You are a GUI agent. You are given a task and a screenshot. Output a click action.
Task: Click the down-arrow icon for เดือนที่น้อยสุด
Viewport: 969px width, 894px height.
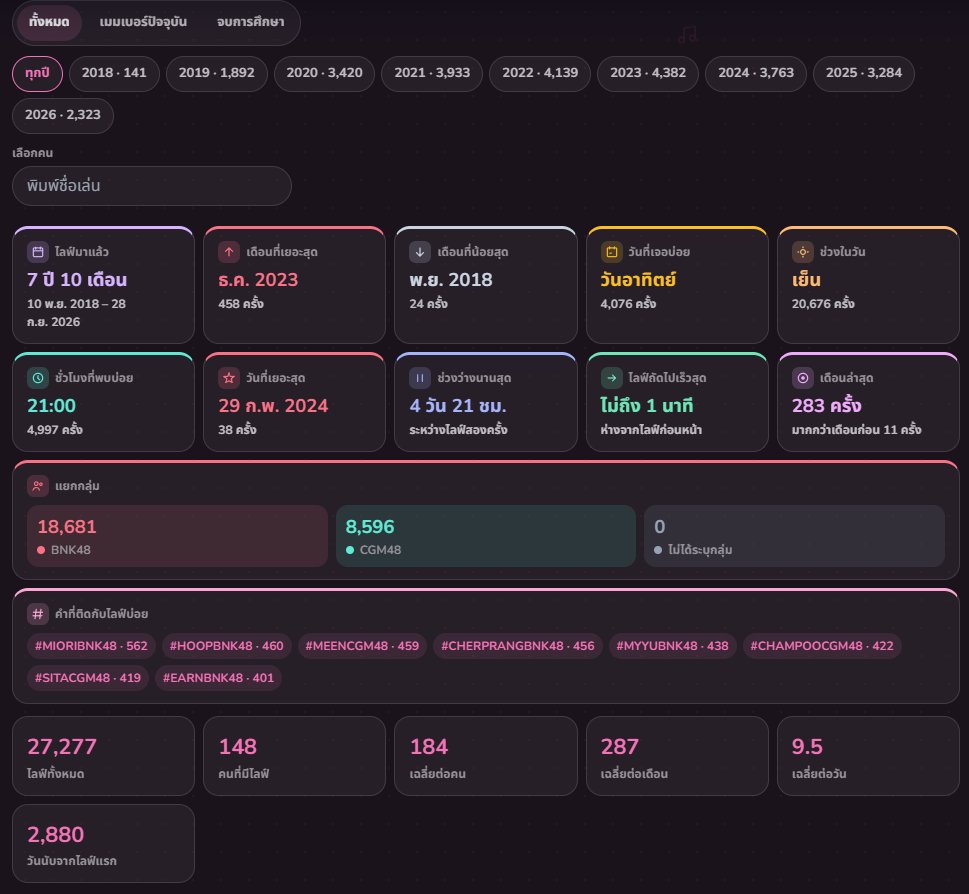(x=420, y=251)
